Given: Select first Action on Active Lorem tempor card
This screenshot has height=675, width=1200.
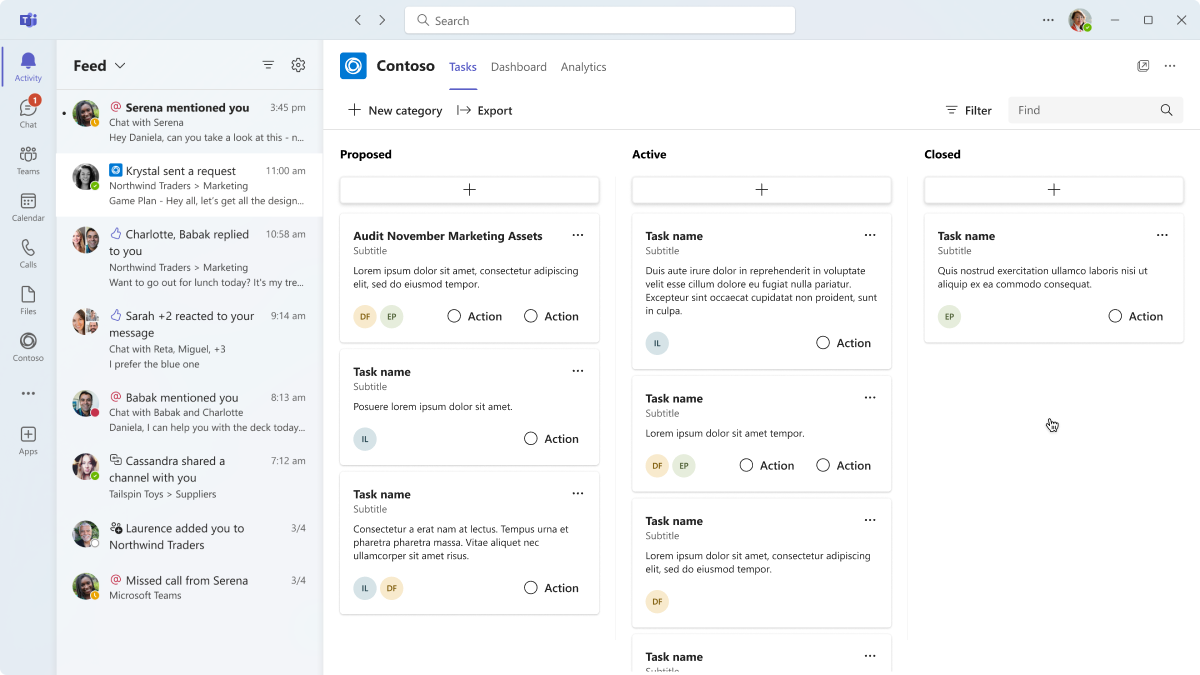Looking at the screenshot, I should 767,466.
